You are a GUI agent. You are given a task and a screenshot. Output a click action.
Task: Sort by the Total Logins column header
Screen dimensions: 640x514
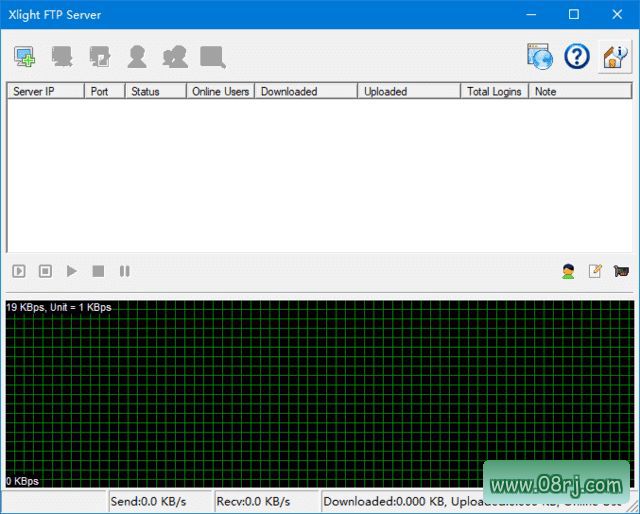coord(495,91)
